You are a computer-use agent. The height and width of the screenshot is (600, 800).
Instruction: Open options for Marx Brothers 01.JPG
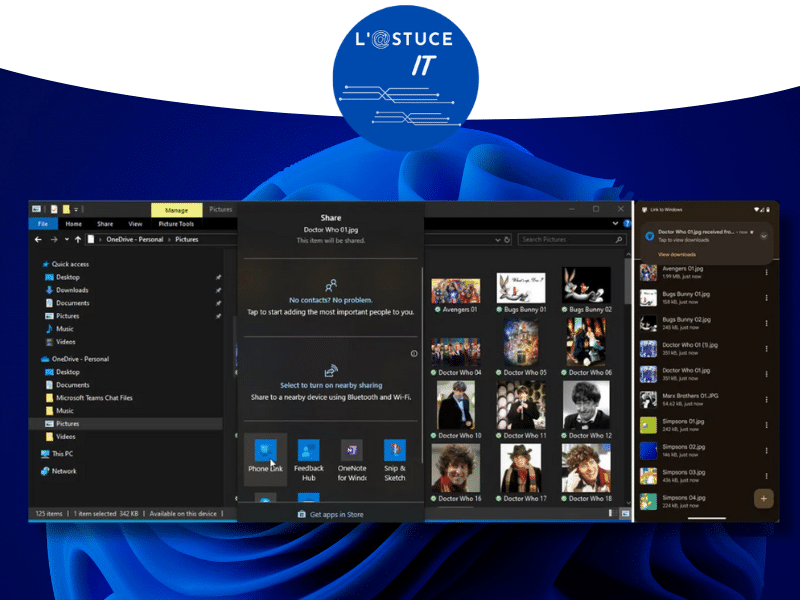pyautogui.click(x=766, y=399)
